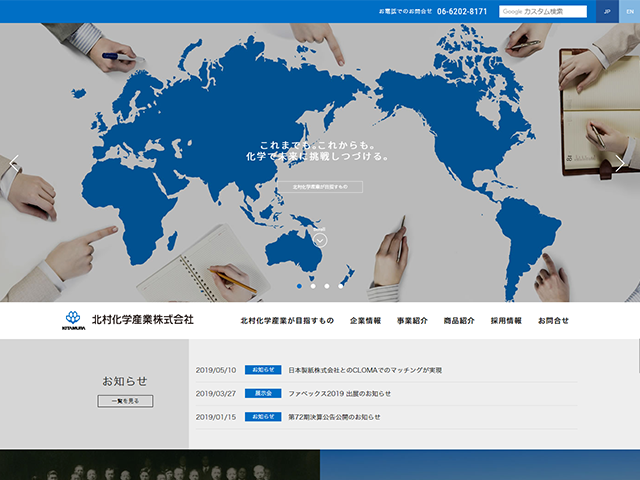Switch site language to JP
The height and width of the screenshot is (480, 640).
point(607,11)
